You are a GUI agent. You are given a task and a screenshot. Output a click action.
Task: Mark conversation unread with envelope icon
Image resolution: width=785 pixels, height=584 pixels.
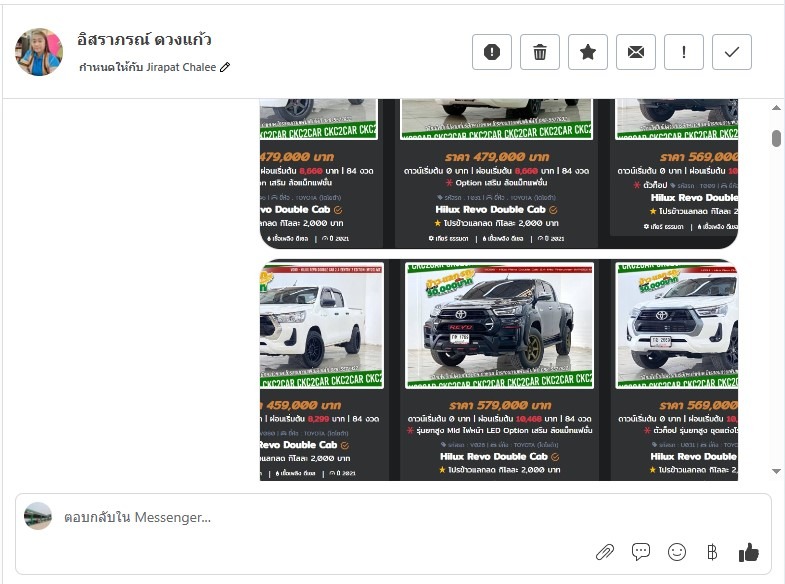[x=636, y=52]
